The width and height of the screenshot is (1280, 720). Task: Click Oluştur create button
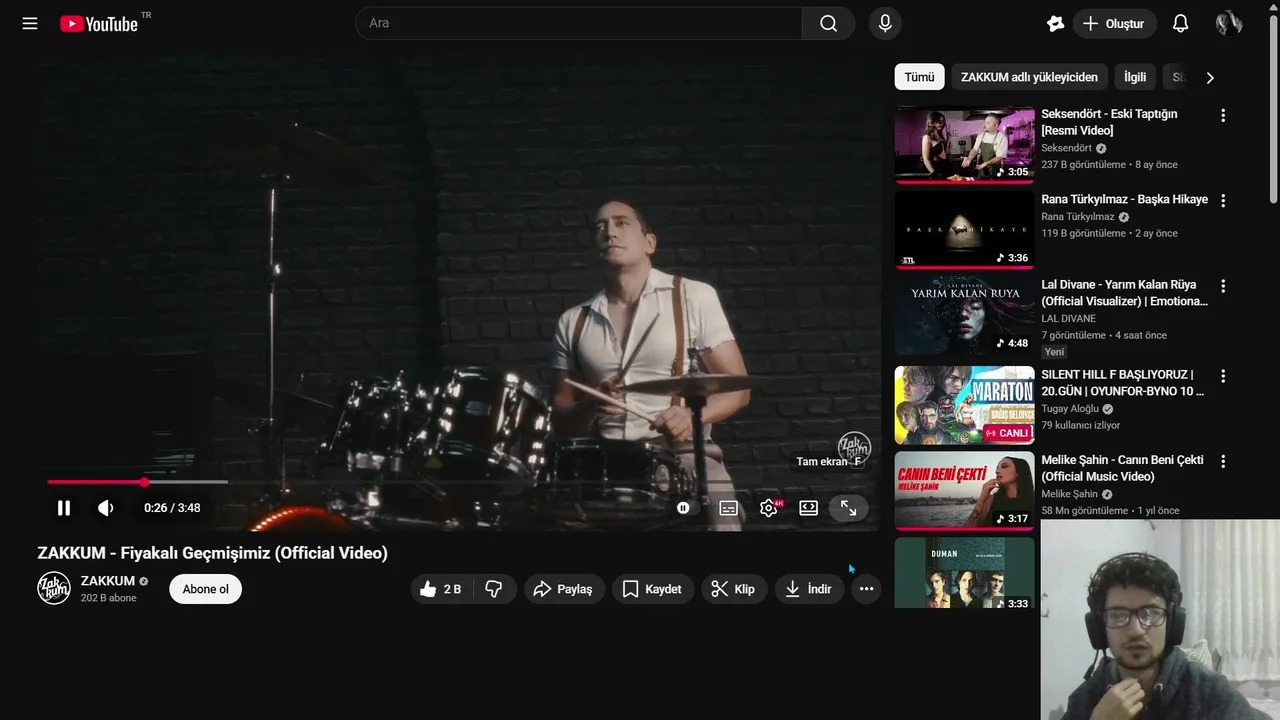point(1114,23)
